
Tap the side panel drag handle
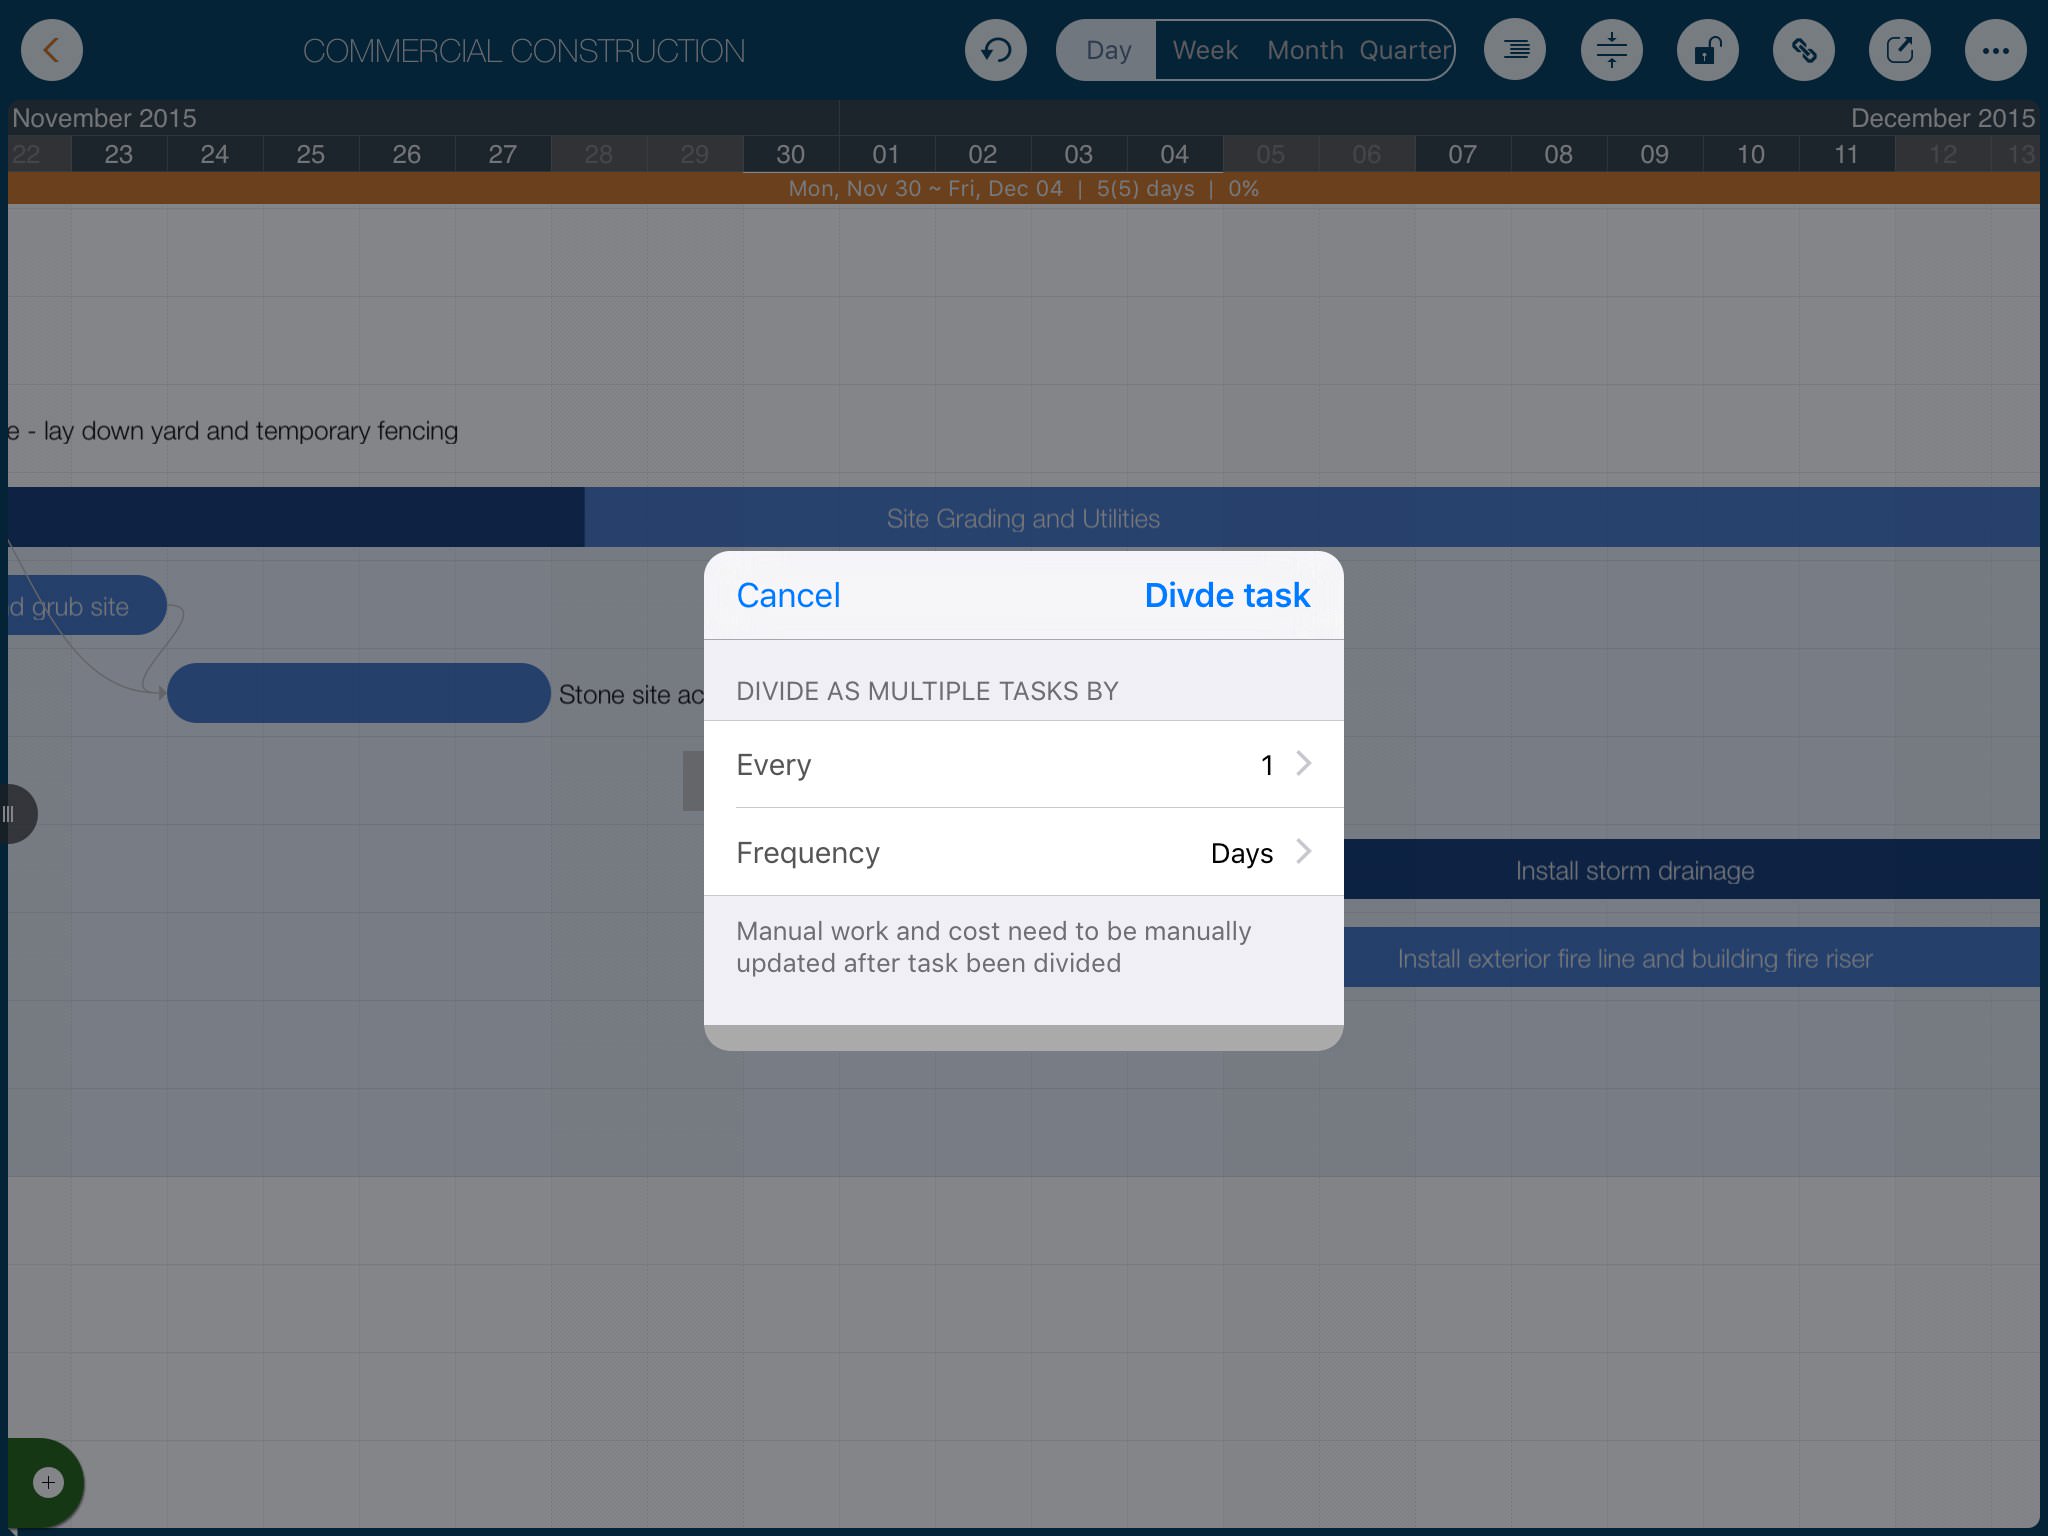pos(14,814)
